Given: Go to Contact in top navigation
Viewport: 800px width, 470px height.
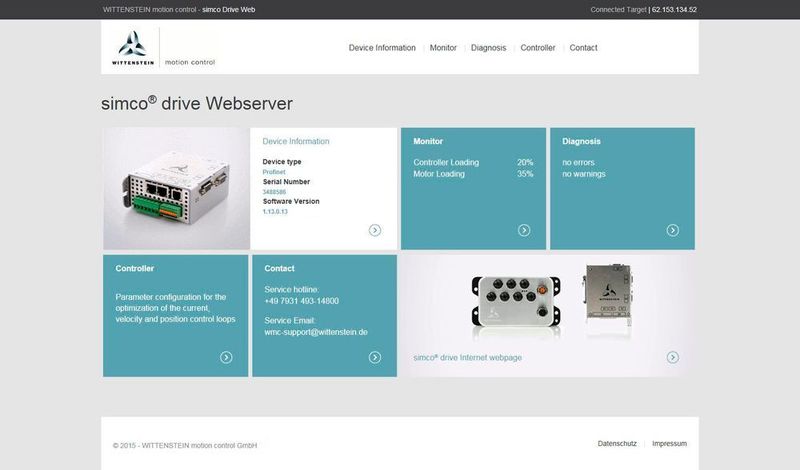Looking at the screenshot, I should click(x=583, y=48).
